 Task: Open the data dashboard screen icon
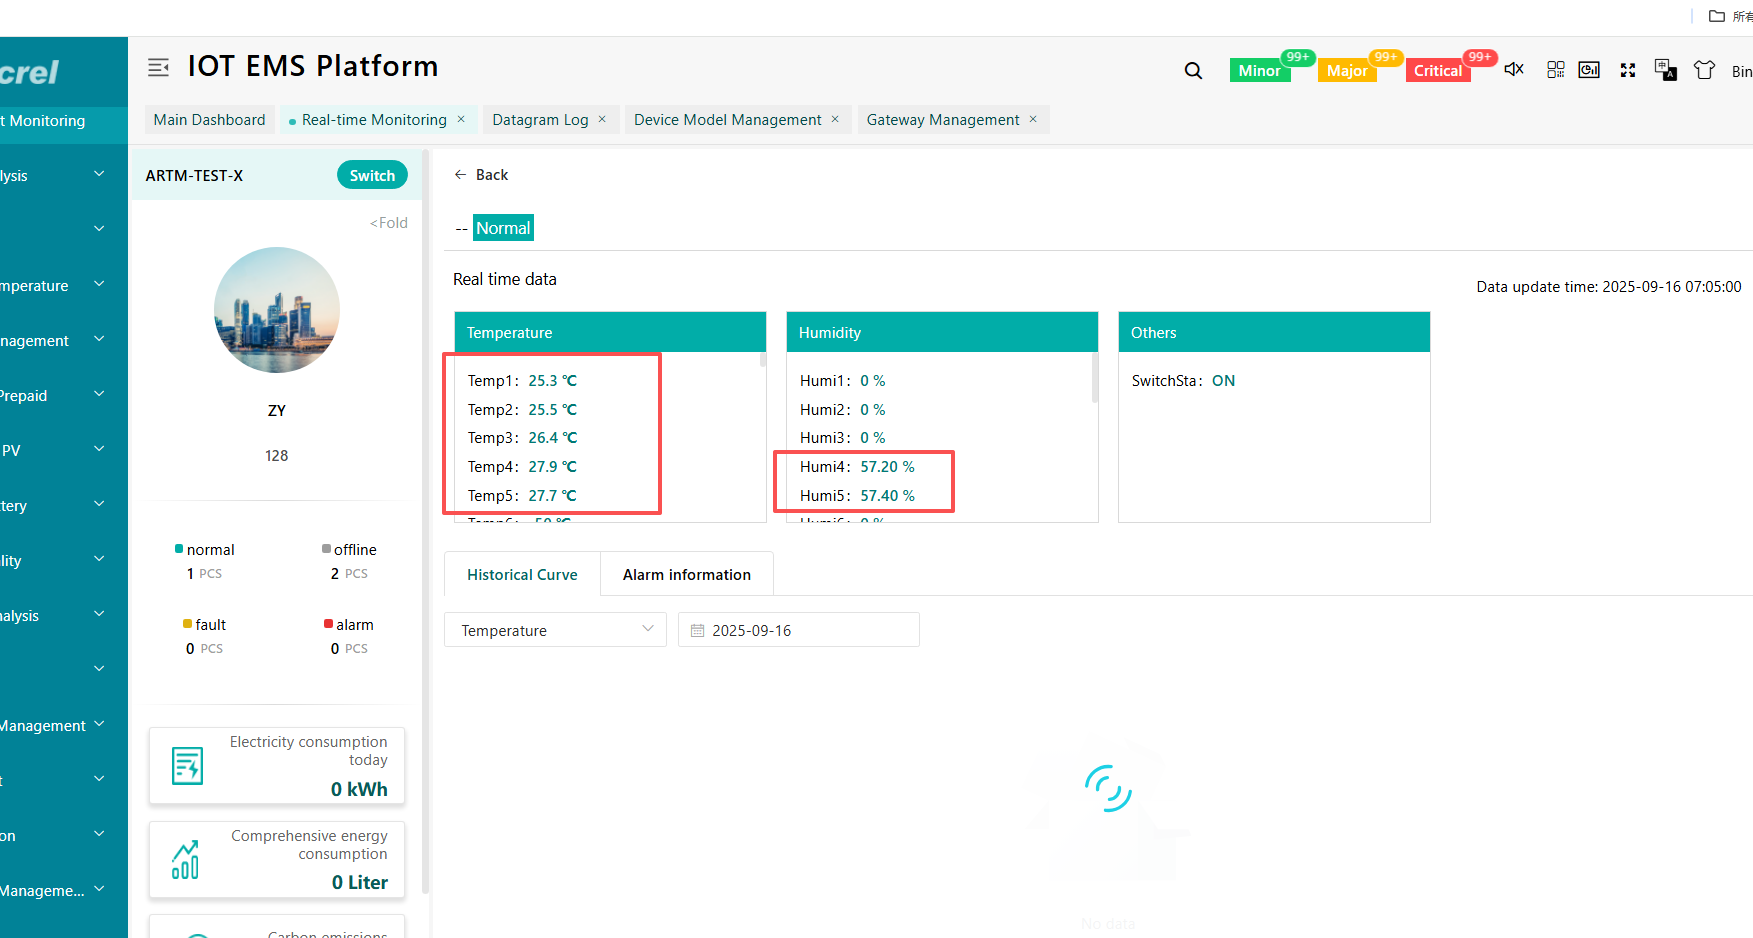point(1589,69)
